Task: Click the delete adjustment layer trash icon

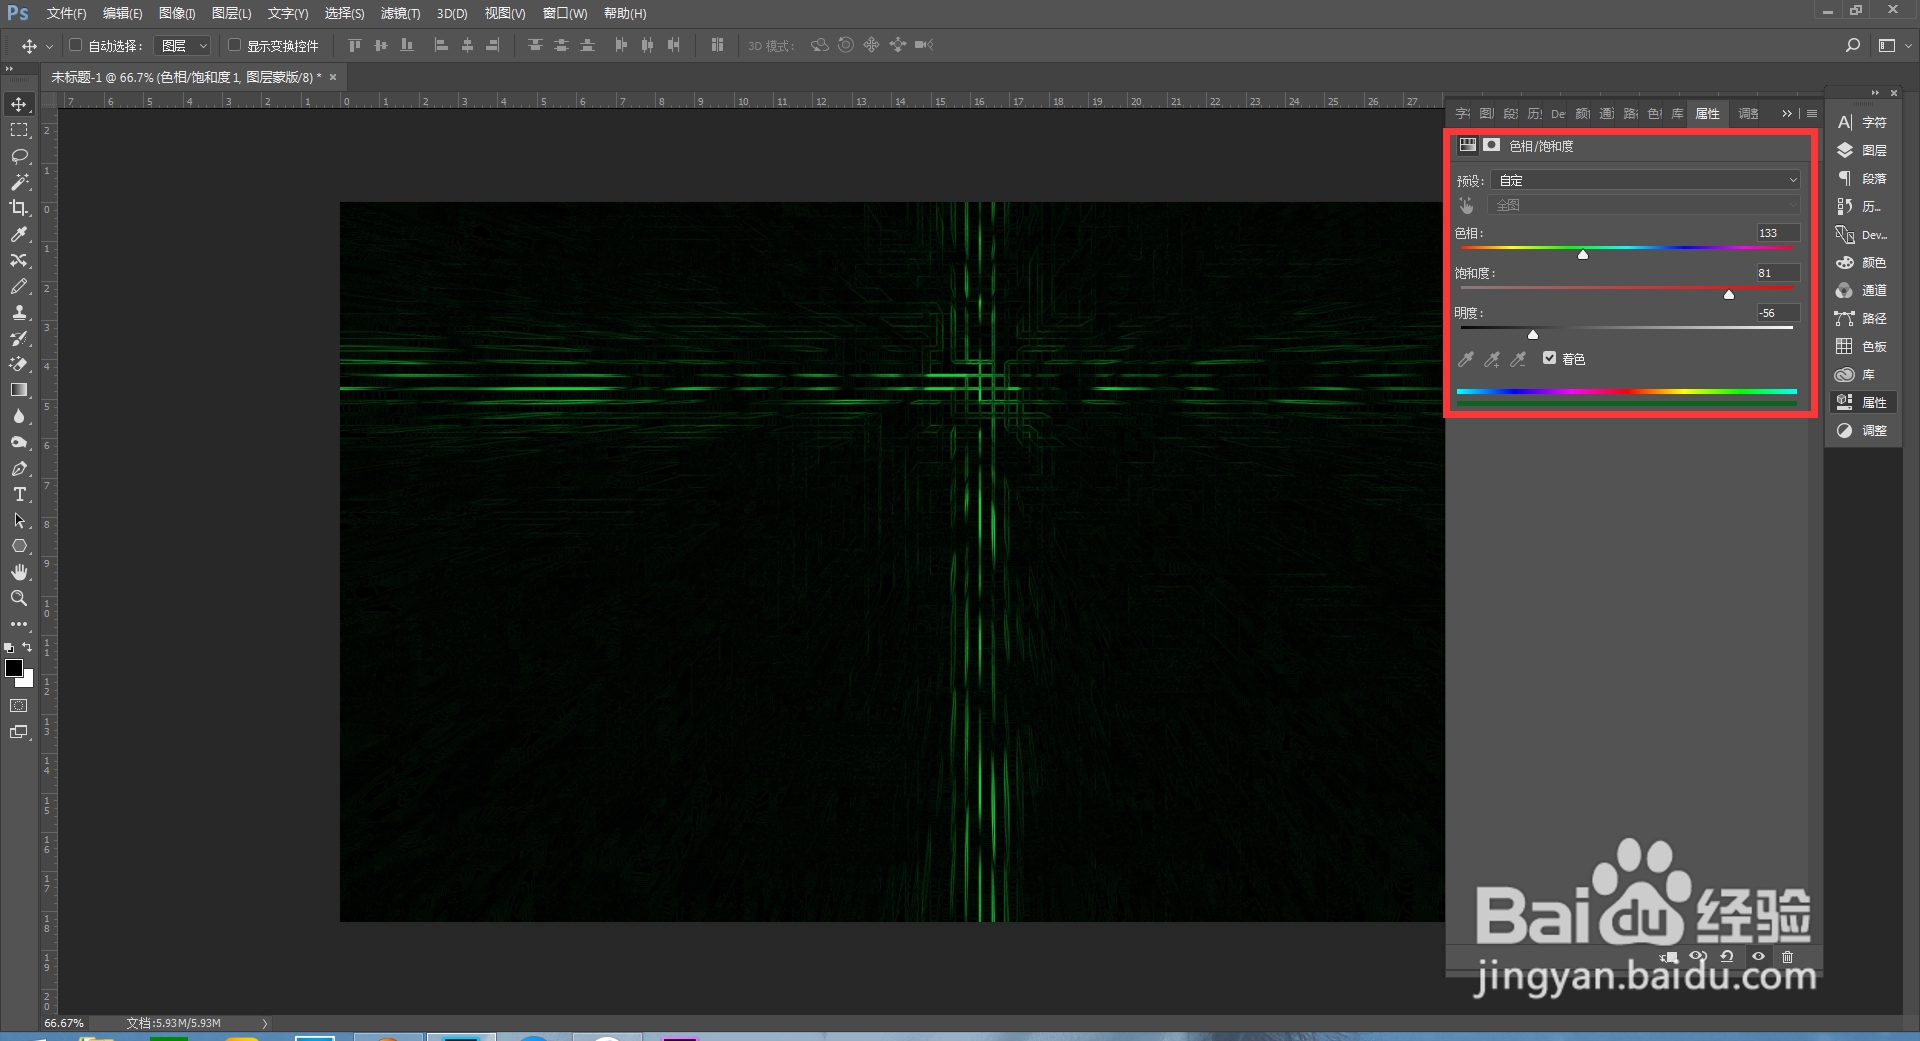Action: tap(1788, 957)
